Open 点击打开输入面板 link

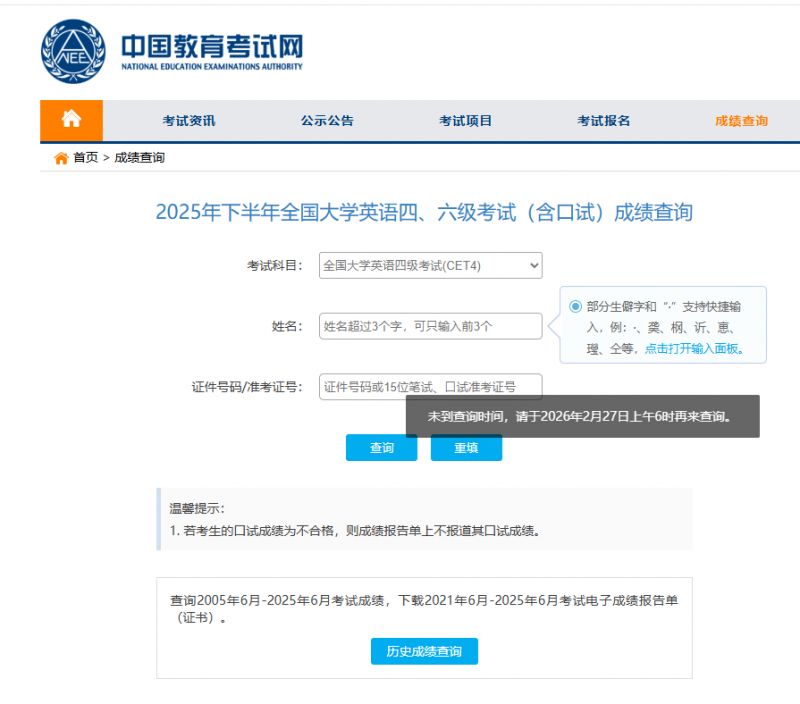(x=694, y=349)
